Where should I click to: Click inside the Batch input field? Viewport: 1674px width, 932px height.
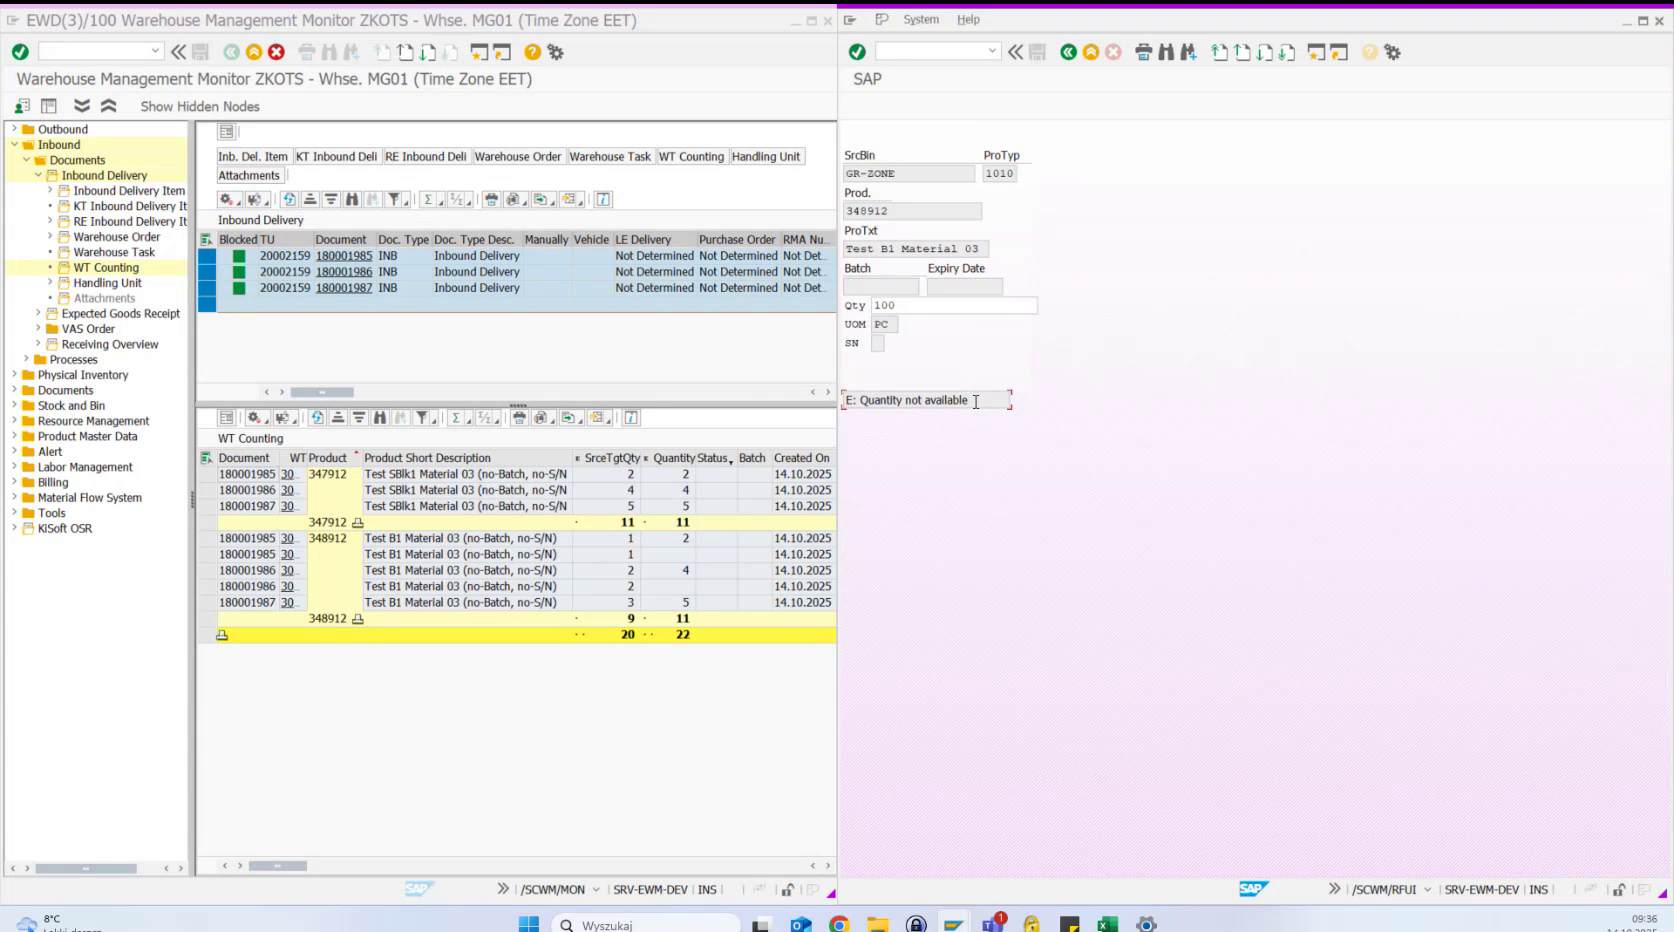tap(882, 286)
